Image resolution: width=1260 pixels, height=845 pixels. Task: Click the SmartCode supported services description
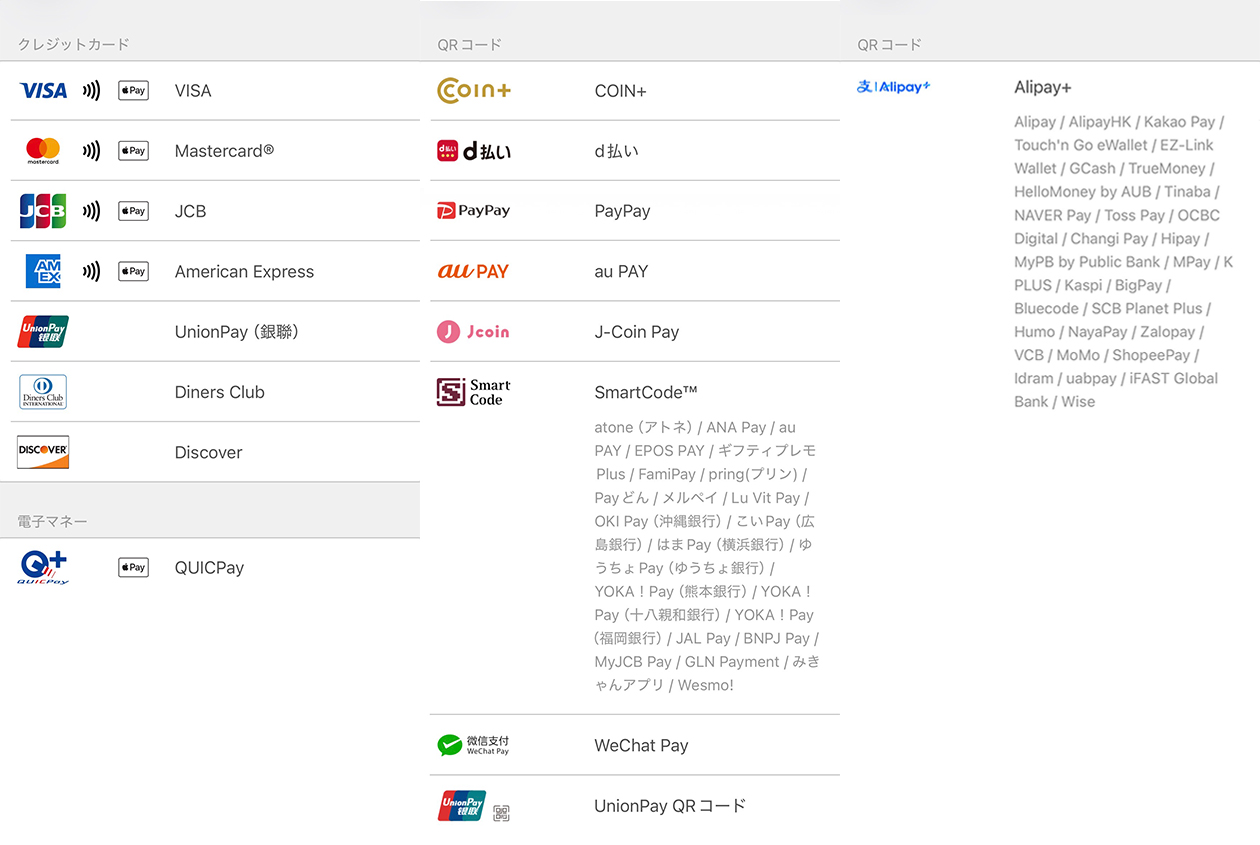click(707, 556)
